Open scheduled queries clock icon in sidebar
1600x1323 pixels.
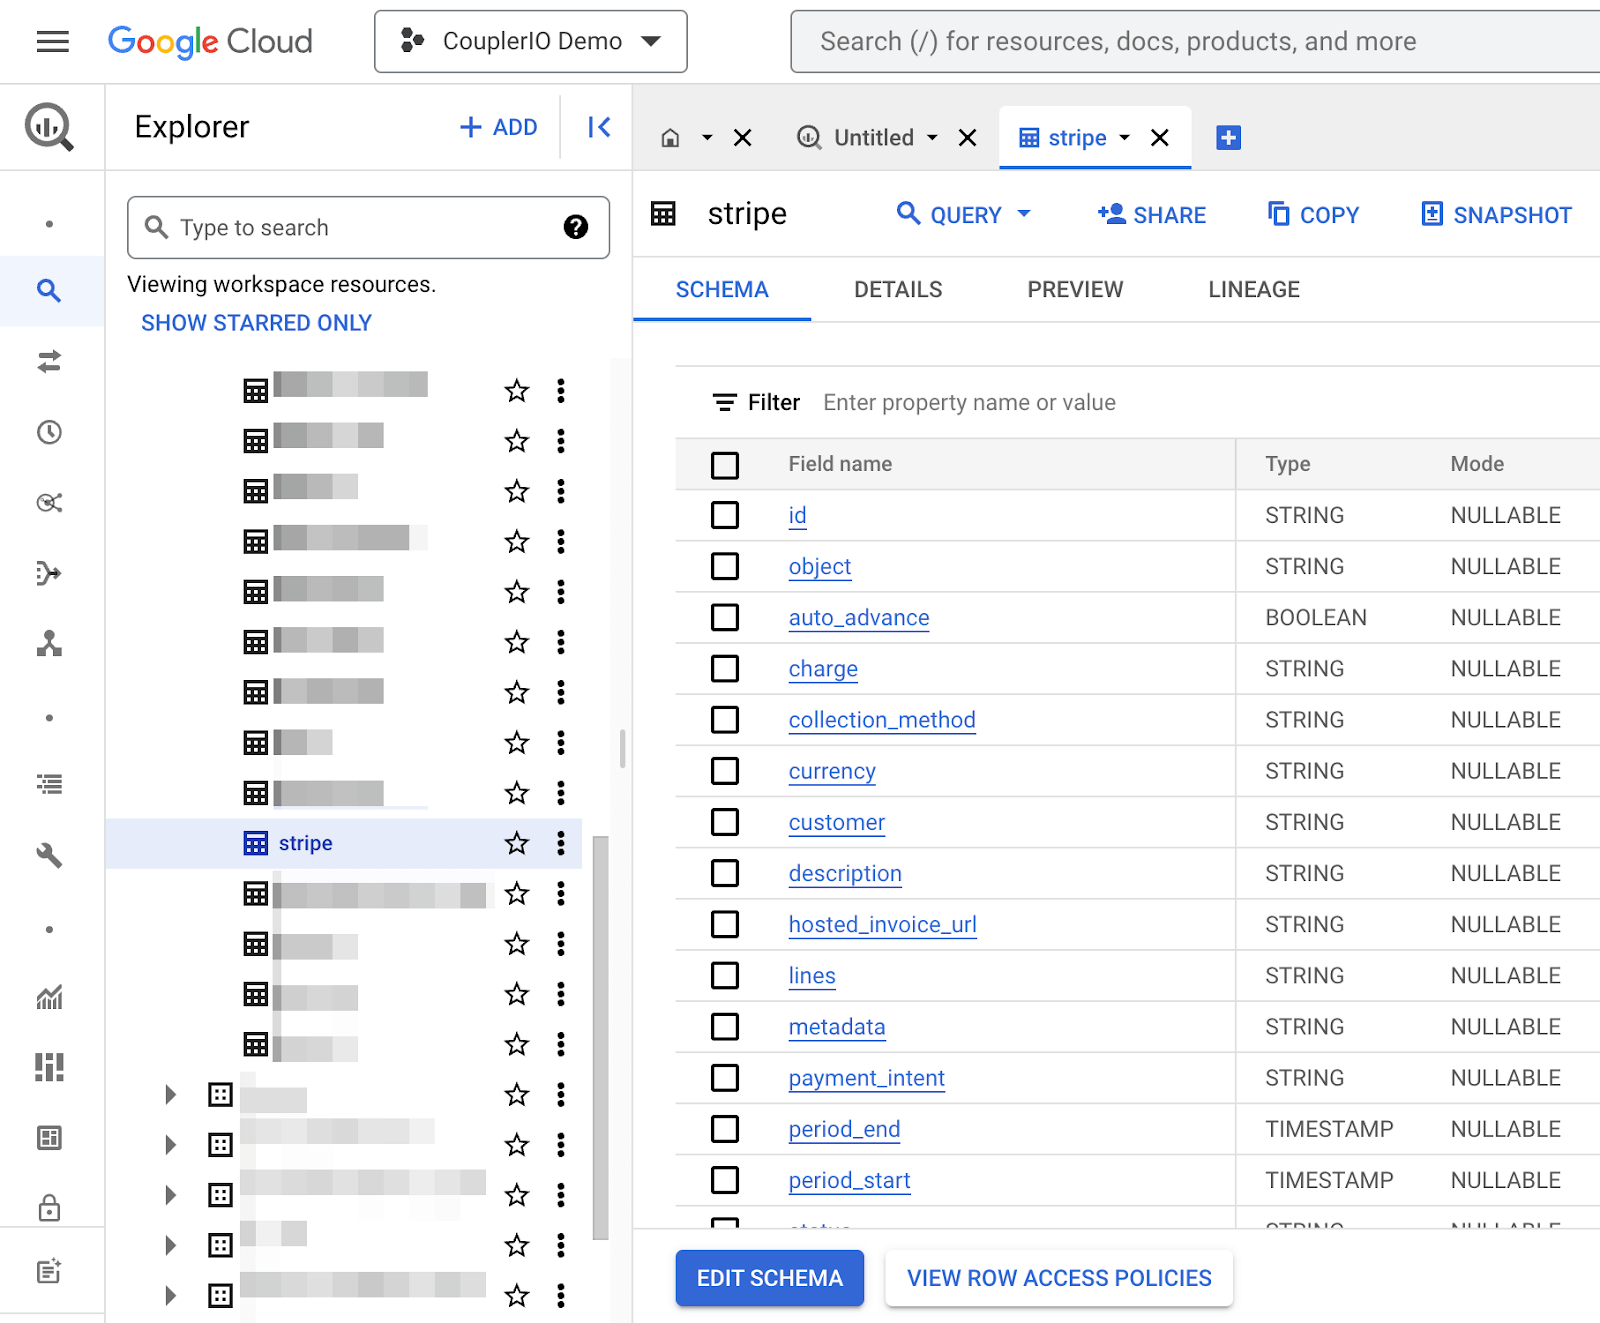pyautogui.click(x=49, y=432)
